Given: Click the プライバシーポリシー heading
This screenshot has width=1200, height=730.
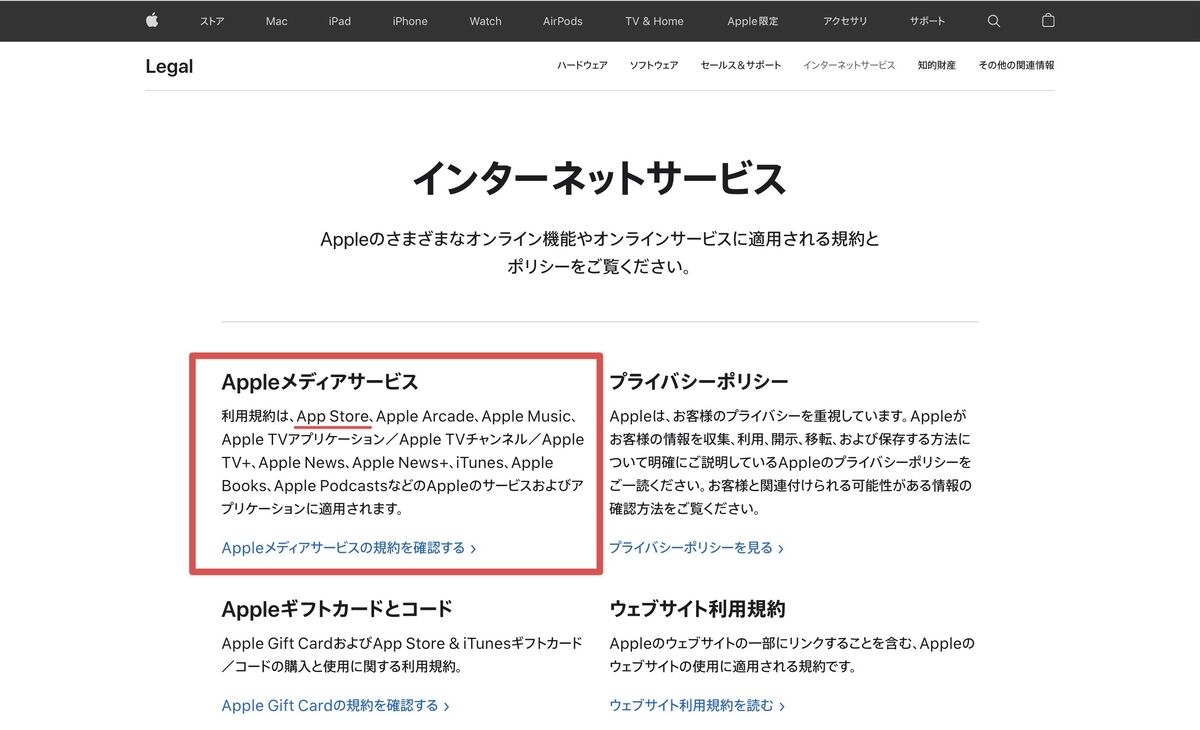Looking at the screenshot, I should tap(699, 382).
